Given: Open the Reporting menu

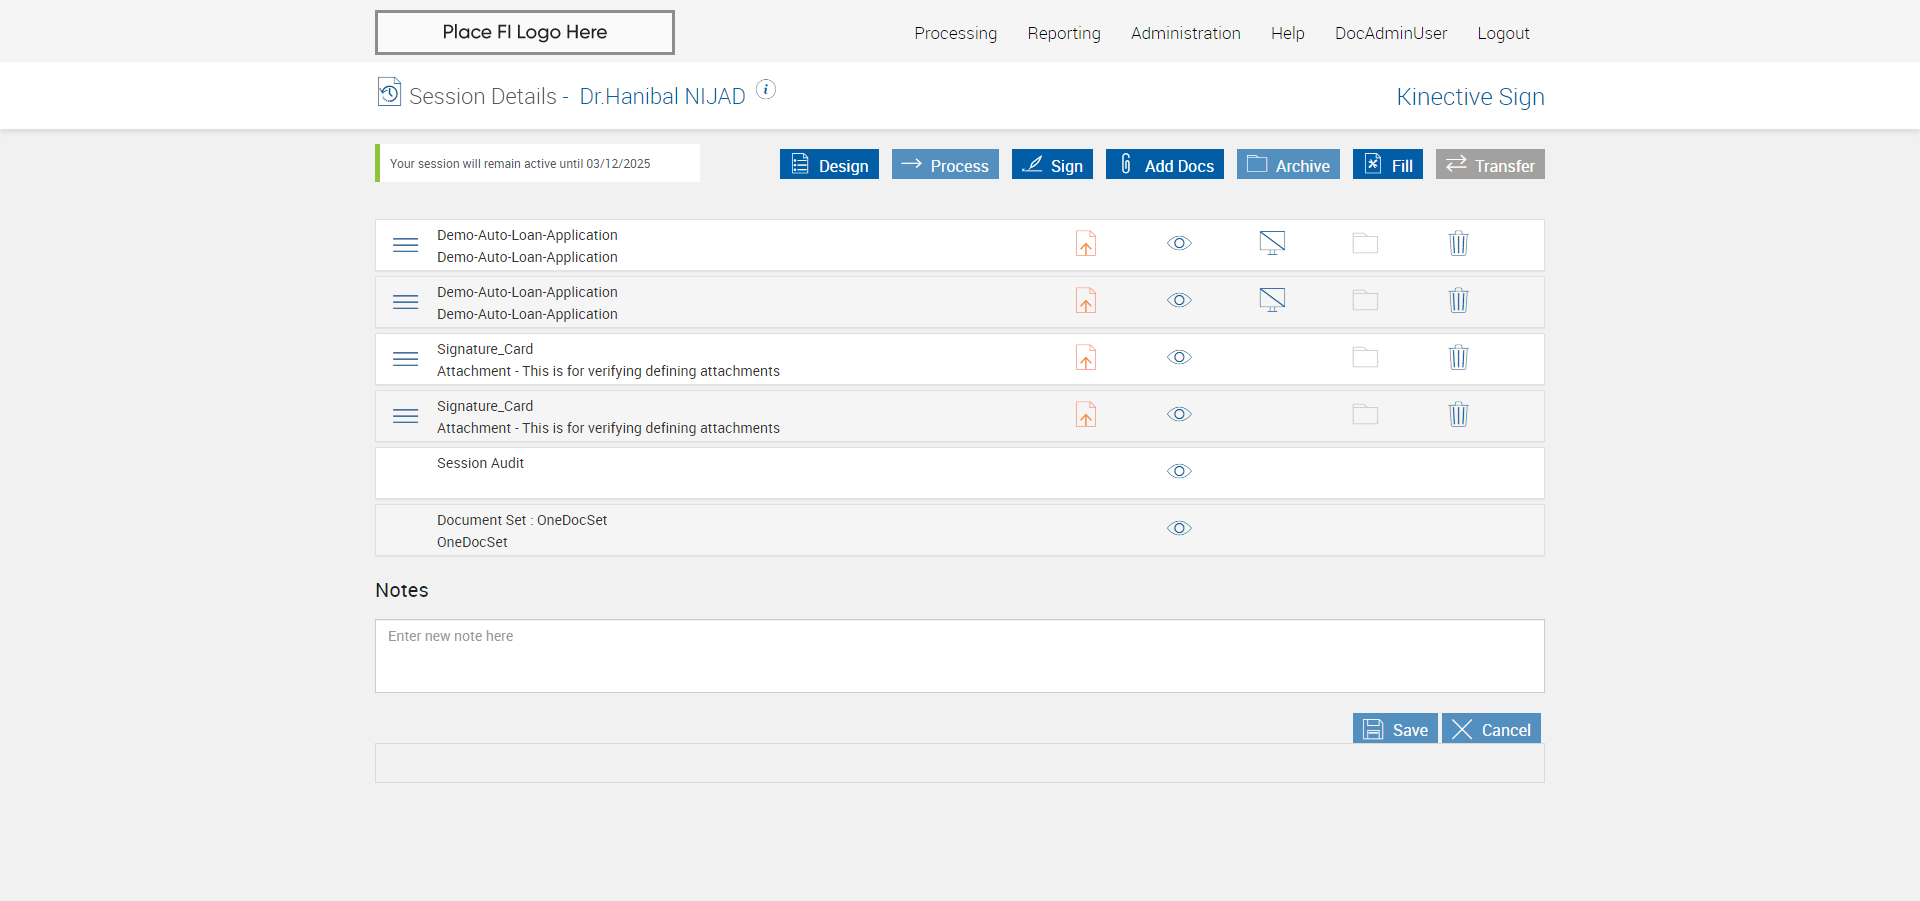Looking at the screenshot, I should [x=1063, y=33].
